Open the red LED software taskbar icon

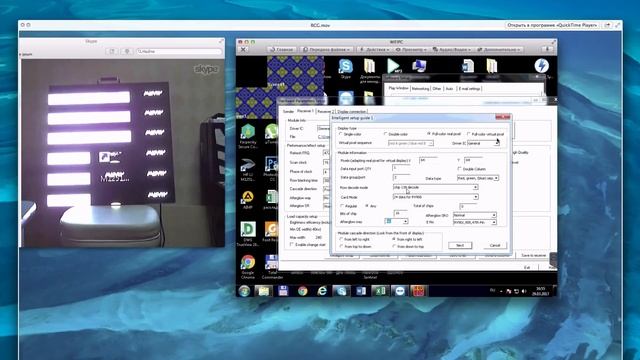point(418,291)
